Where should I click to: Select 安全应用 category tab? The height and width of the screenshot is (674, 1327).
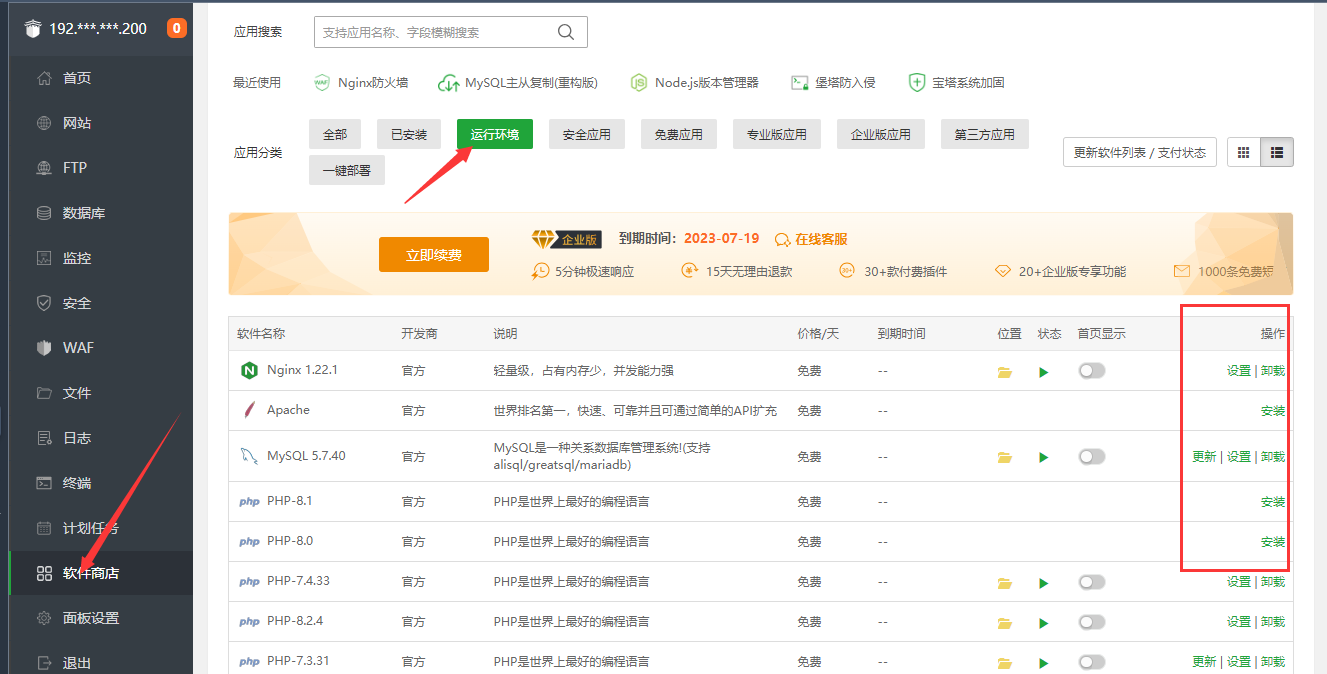coord(587,134)
